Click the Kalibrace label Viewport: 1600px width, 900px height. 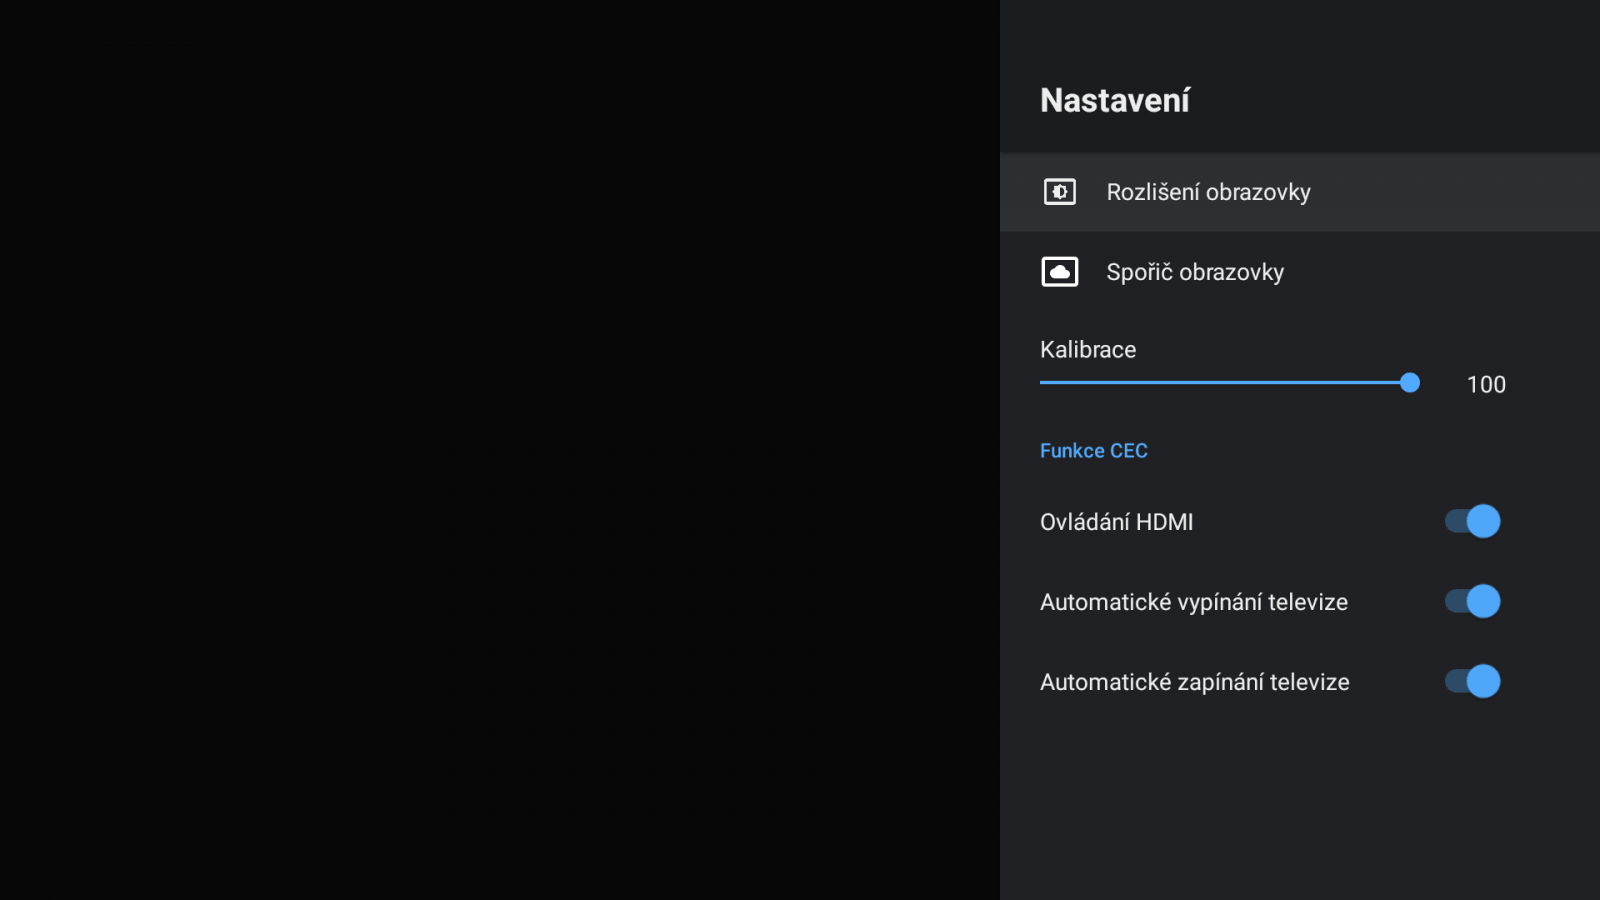[1087, 350]
